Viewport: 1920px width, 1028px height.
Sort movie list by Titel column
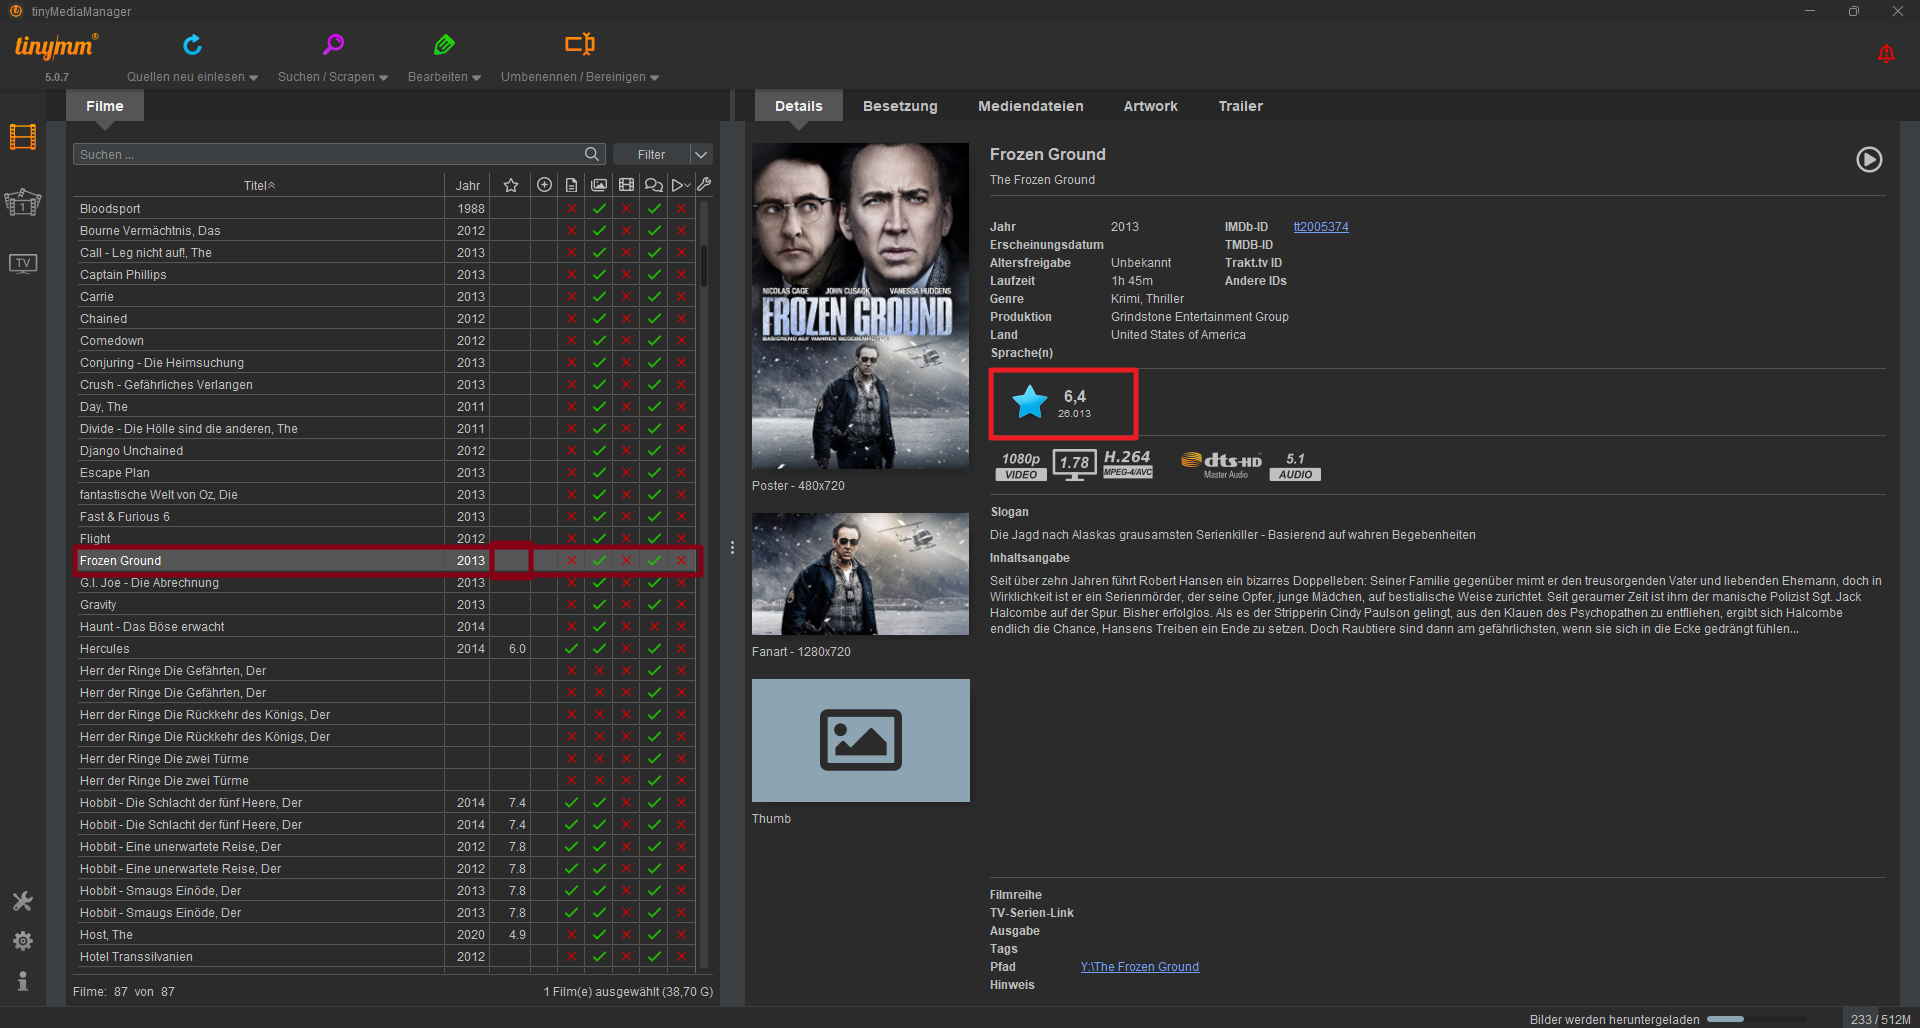coord(259,185)
